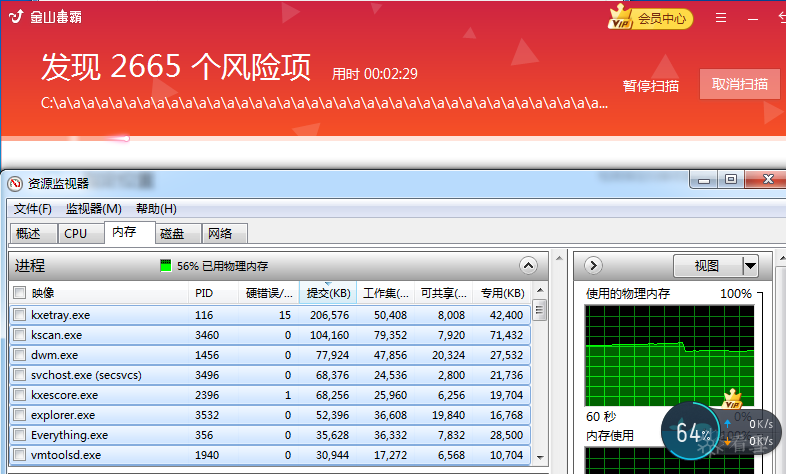Click the VIP crown on floating ball
Screen dimensions: 786x474
(732, 399)
